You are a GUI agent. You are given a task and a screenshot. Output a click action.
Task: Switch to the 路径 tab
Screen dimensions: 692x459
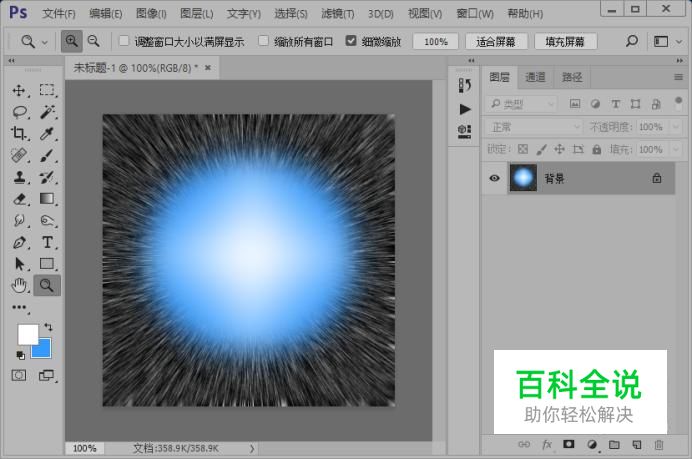pyautogui.click(x=572, y=77)
